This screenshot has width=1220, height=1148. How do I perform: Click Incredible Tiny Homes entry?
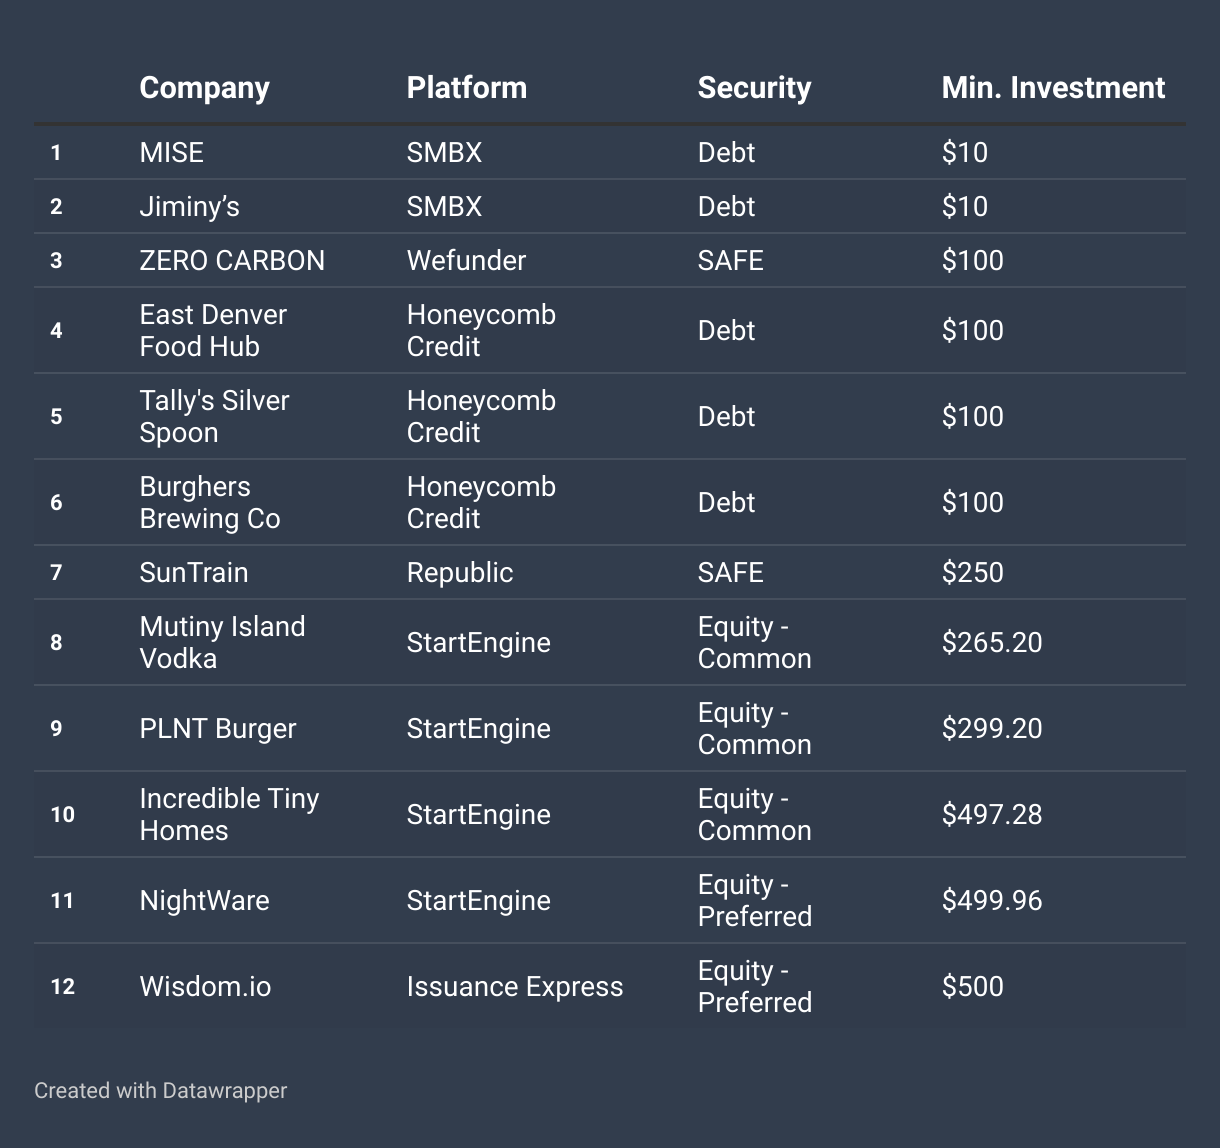coord(229,815)
